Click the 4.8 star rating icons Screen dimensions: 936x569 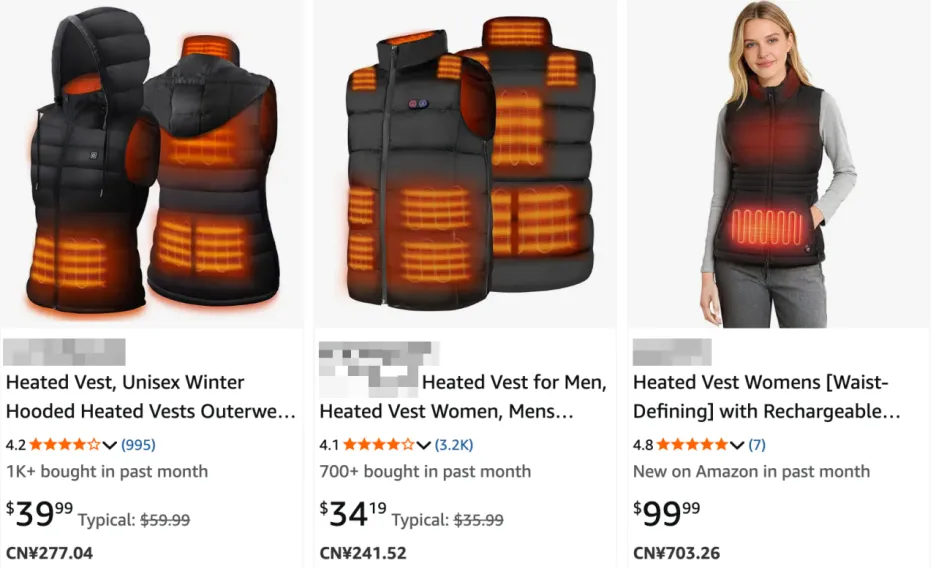pos(692,445)
